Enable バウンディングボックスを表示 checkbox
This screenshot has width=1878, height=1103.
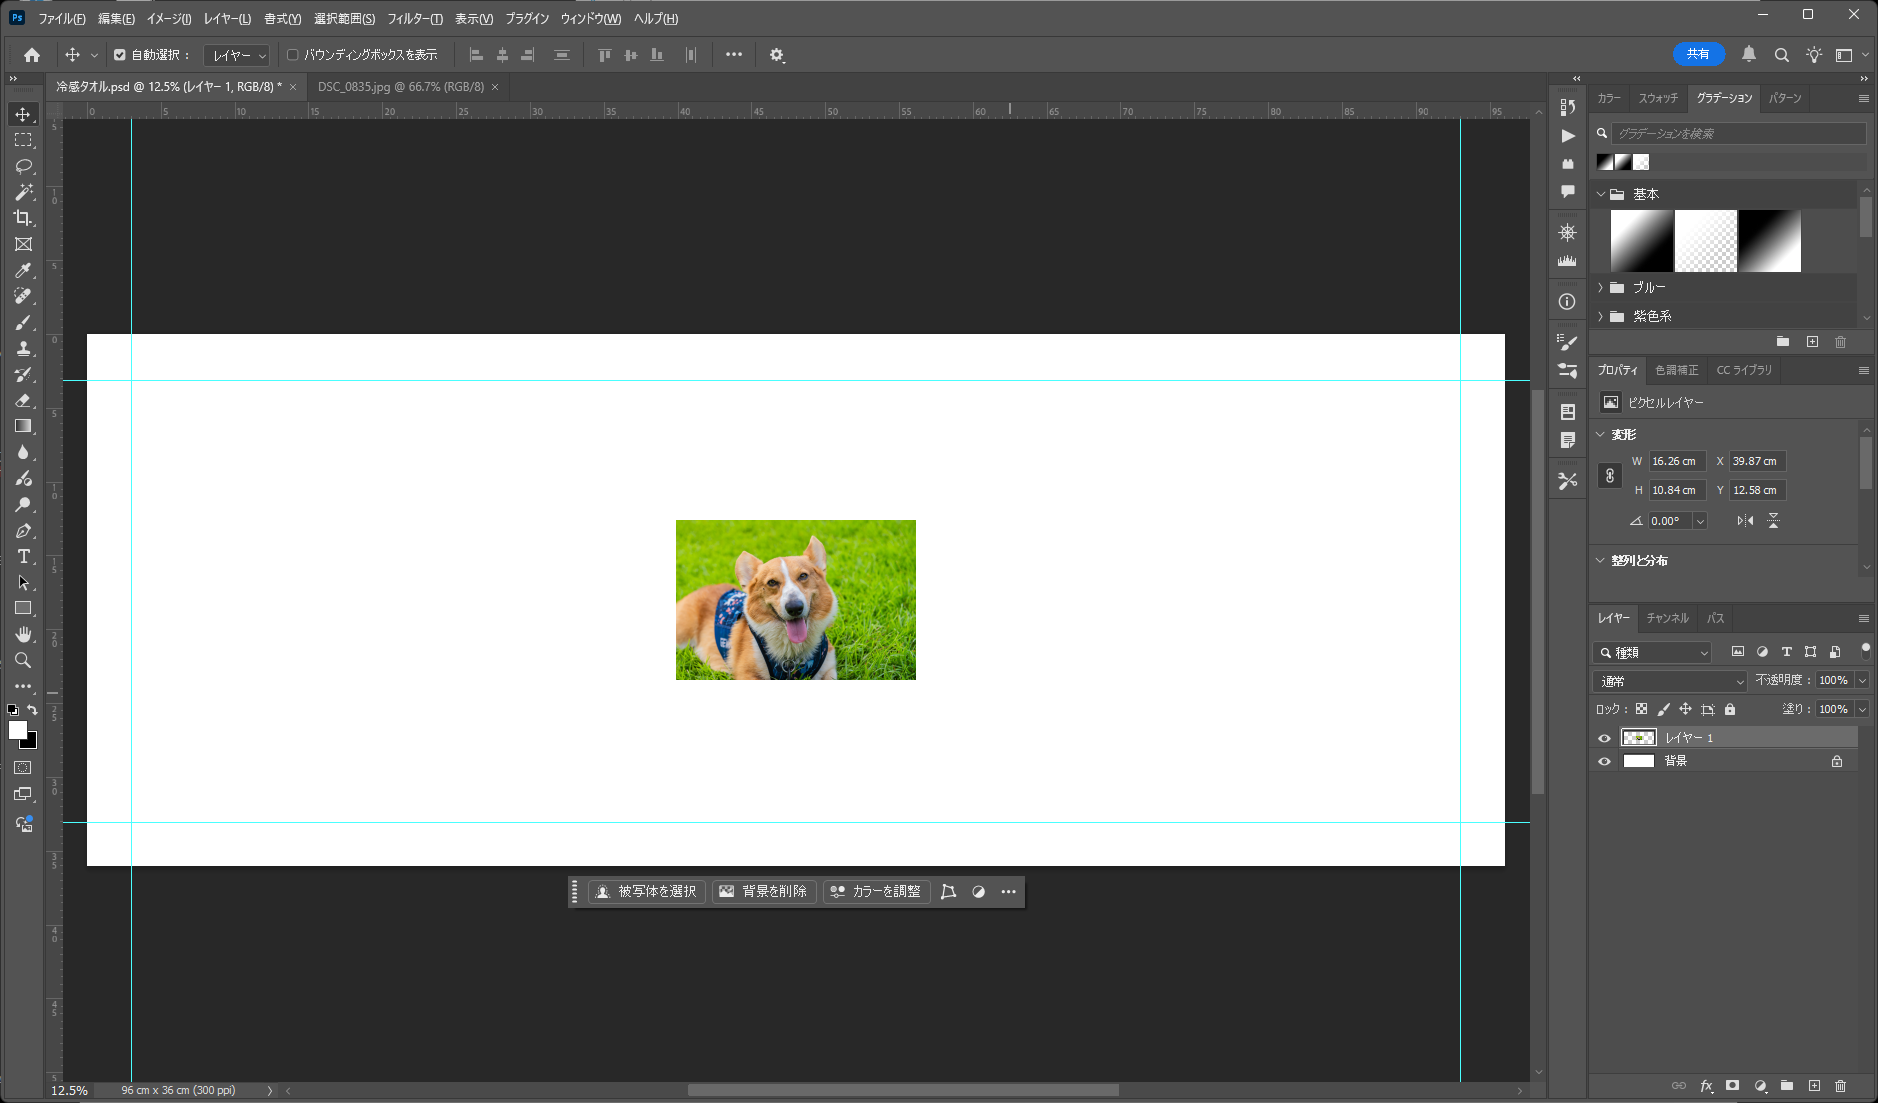pyautogui.click(x=293, y=55)
